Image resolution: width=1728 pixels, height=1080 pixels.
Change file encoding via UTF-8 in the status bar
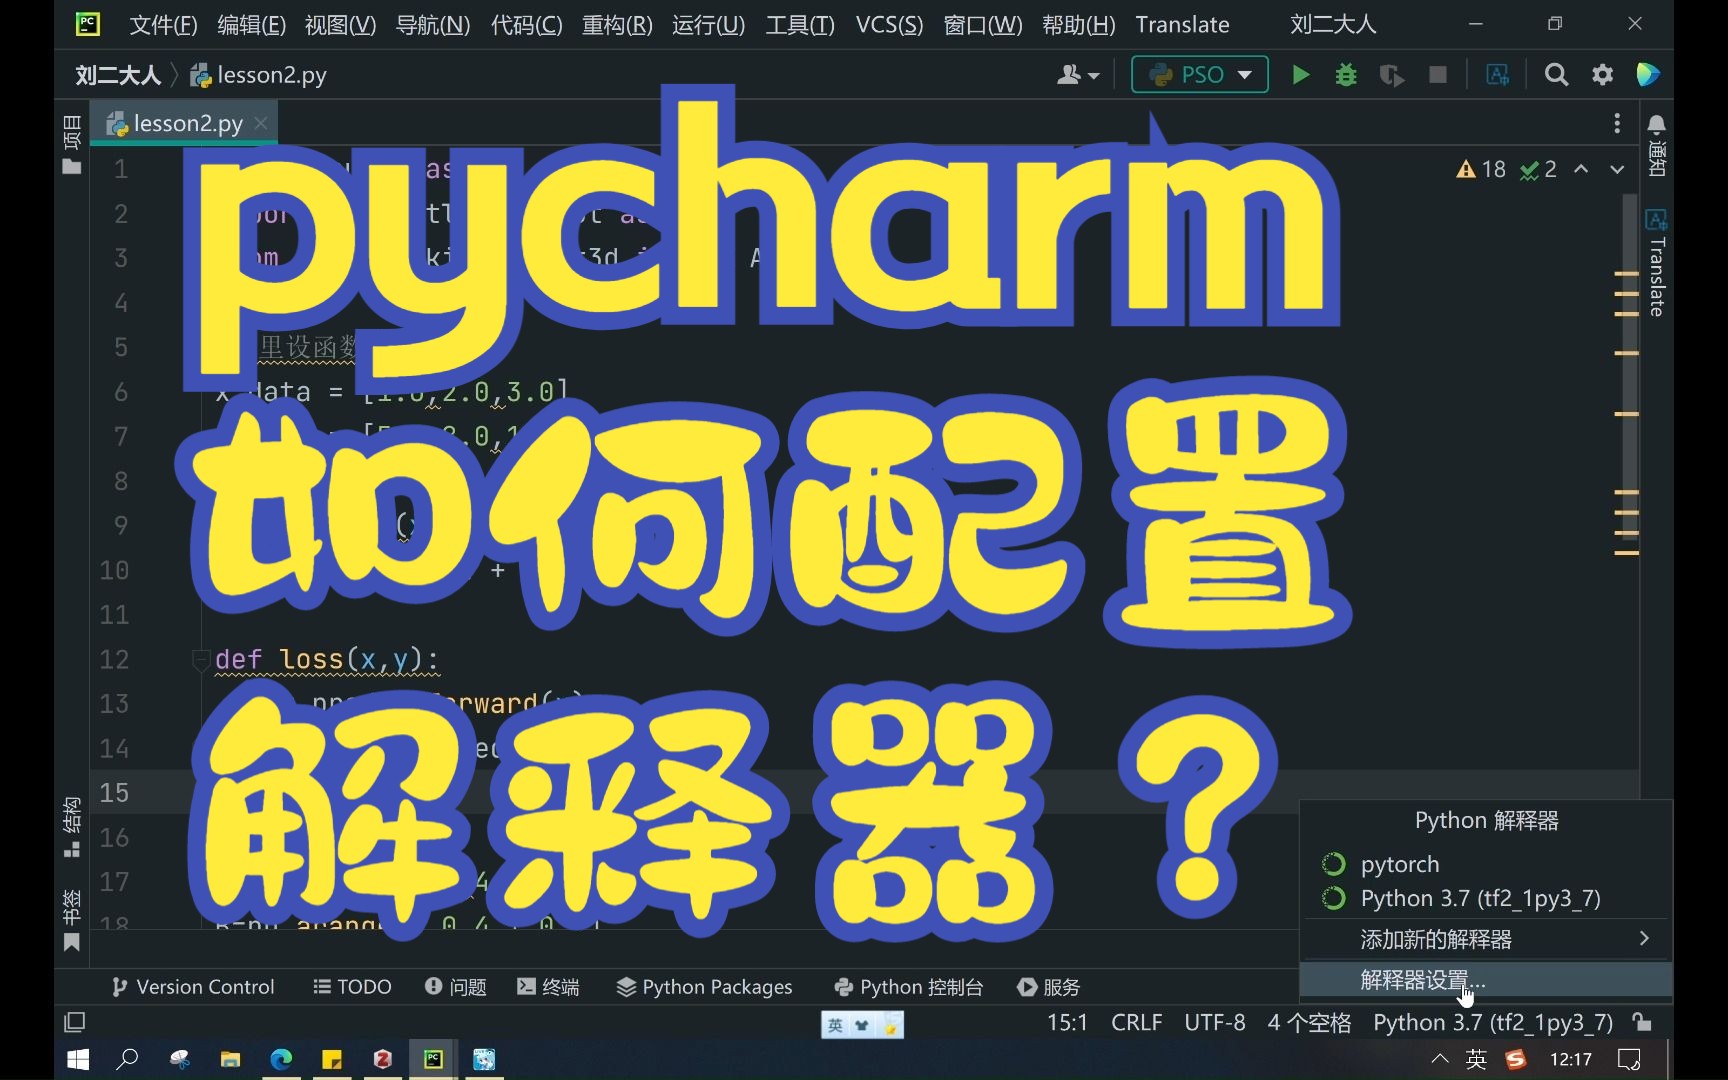1215,1022
